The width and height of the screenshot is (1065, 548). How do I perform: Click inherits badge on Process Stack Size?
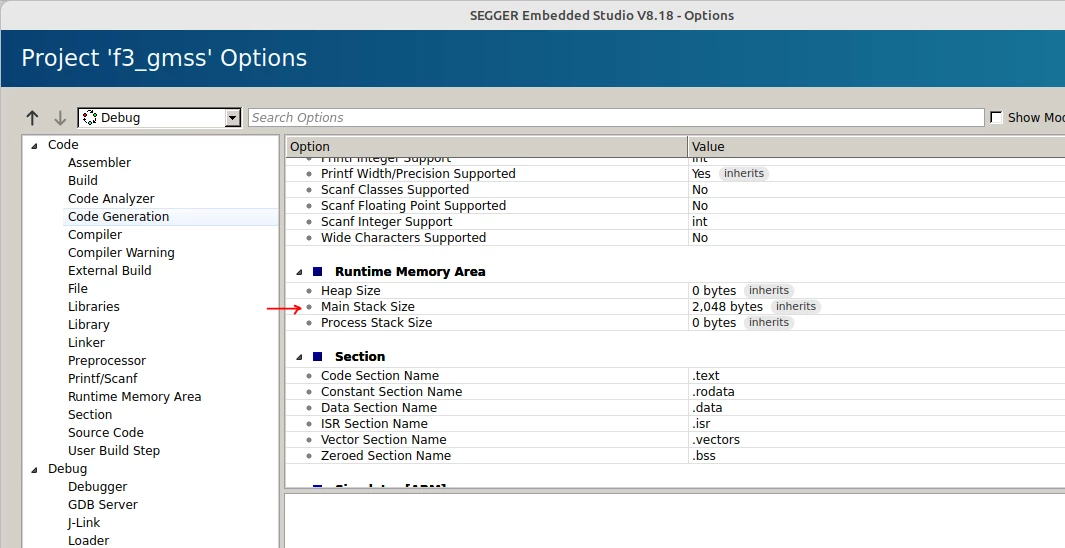[x=768, y=323]
